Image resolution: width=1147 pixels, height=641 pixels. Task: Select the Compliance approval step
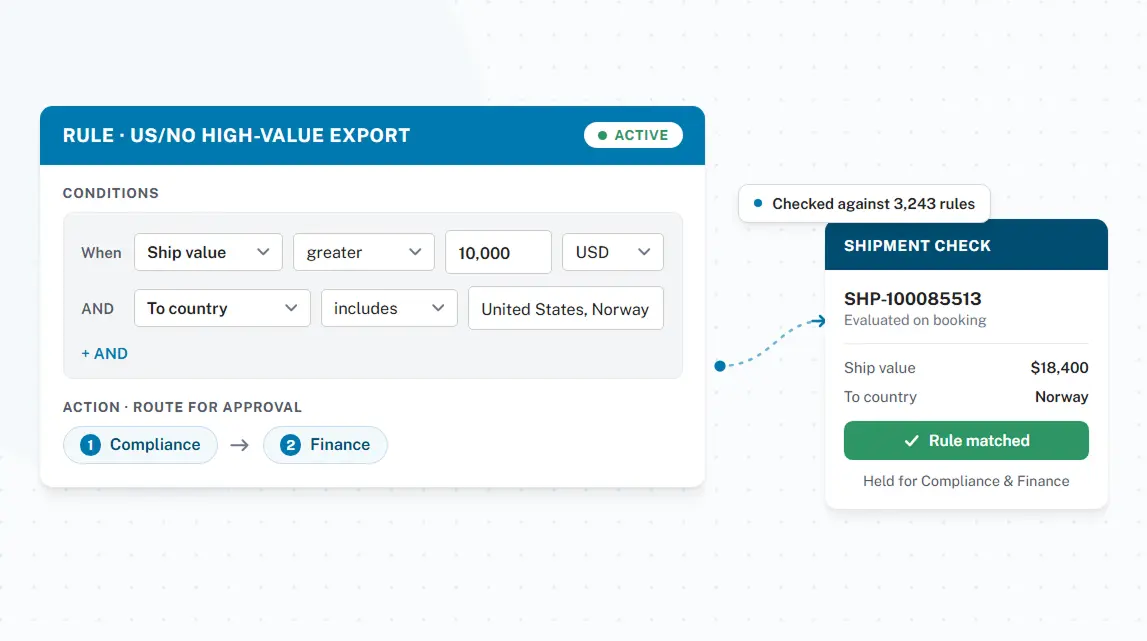(140, 445)
